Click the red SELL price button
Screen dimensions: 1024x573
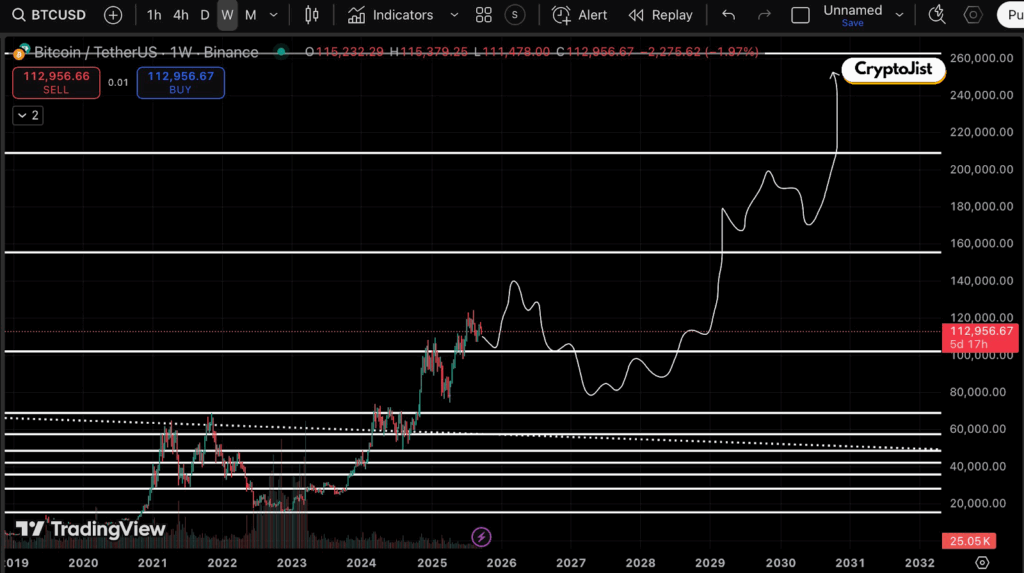pos(56,82)
